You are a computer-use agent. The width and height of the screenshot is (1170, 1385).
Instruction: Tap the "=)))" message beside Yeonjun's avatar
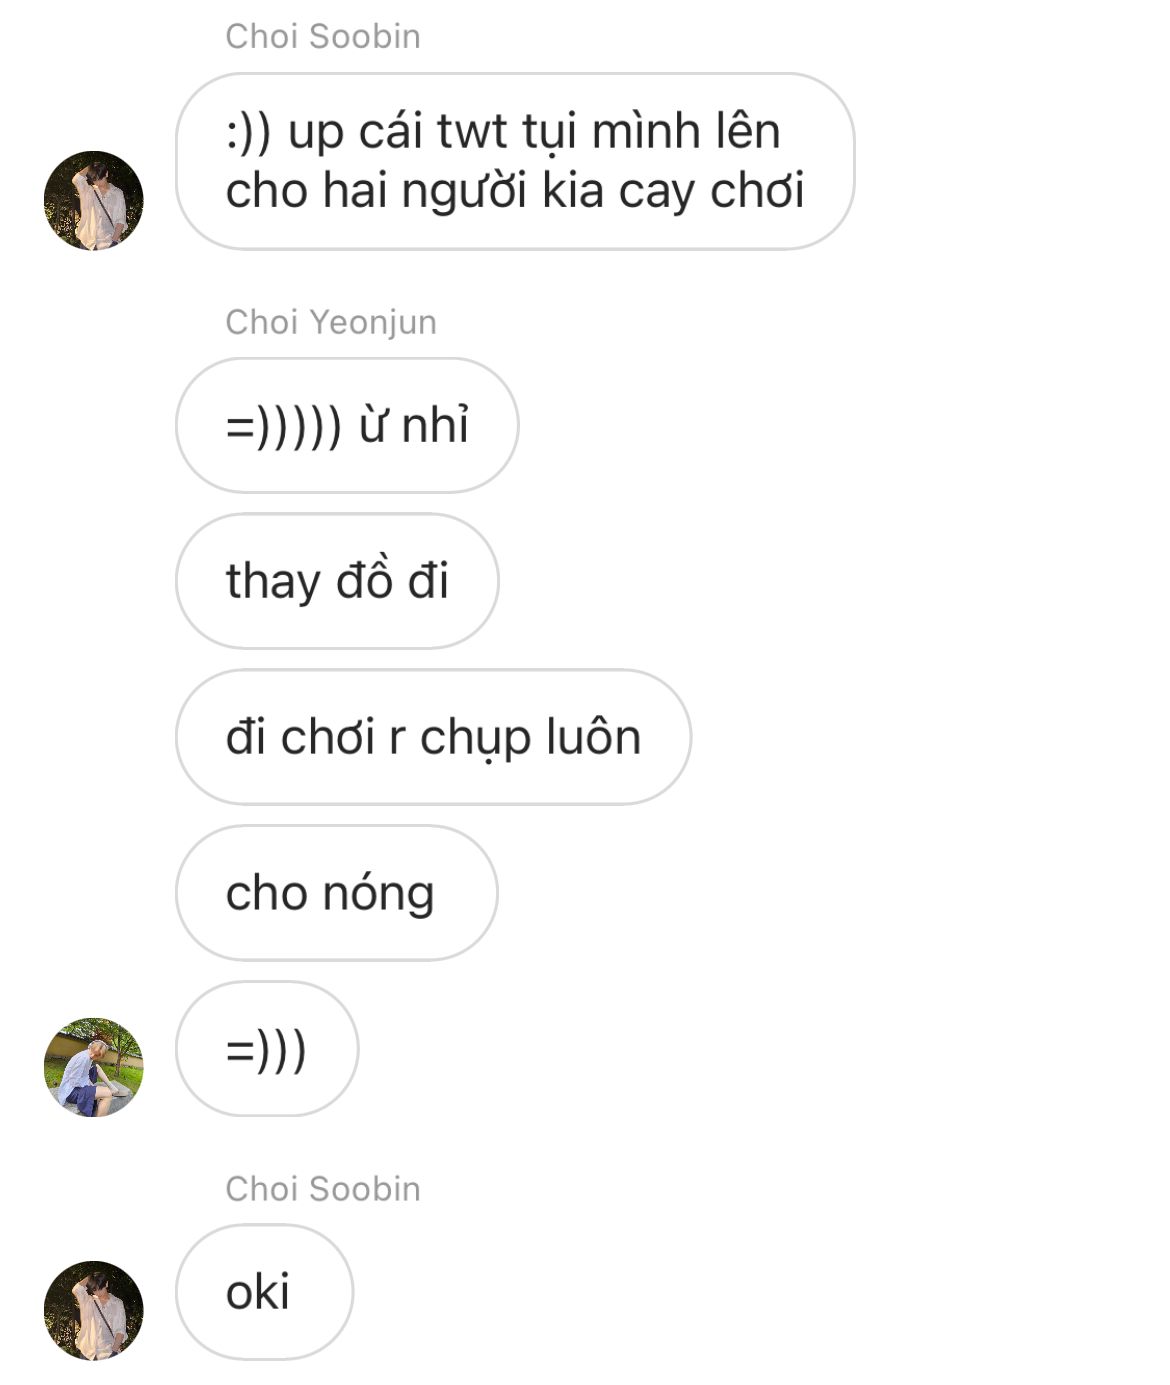click(x=267, y=1049)
